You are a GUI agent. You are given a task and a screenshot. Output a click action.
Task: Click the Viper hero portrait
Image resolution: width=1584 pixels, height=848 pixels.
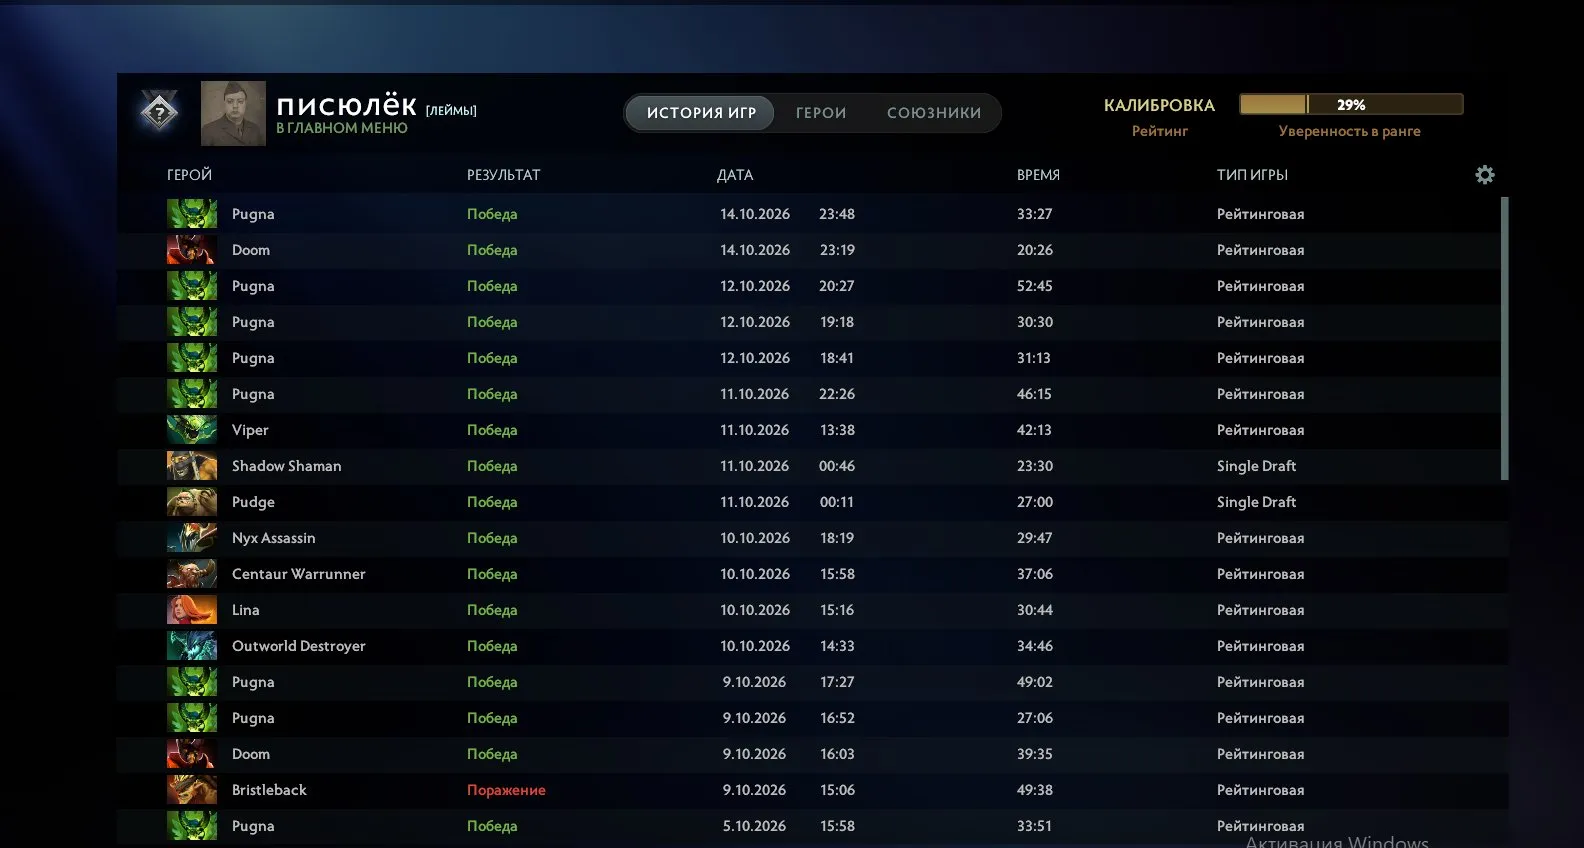192,430
